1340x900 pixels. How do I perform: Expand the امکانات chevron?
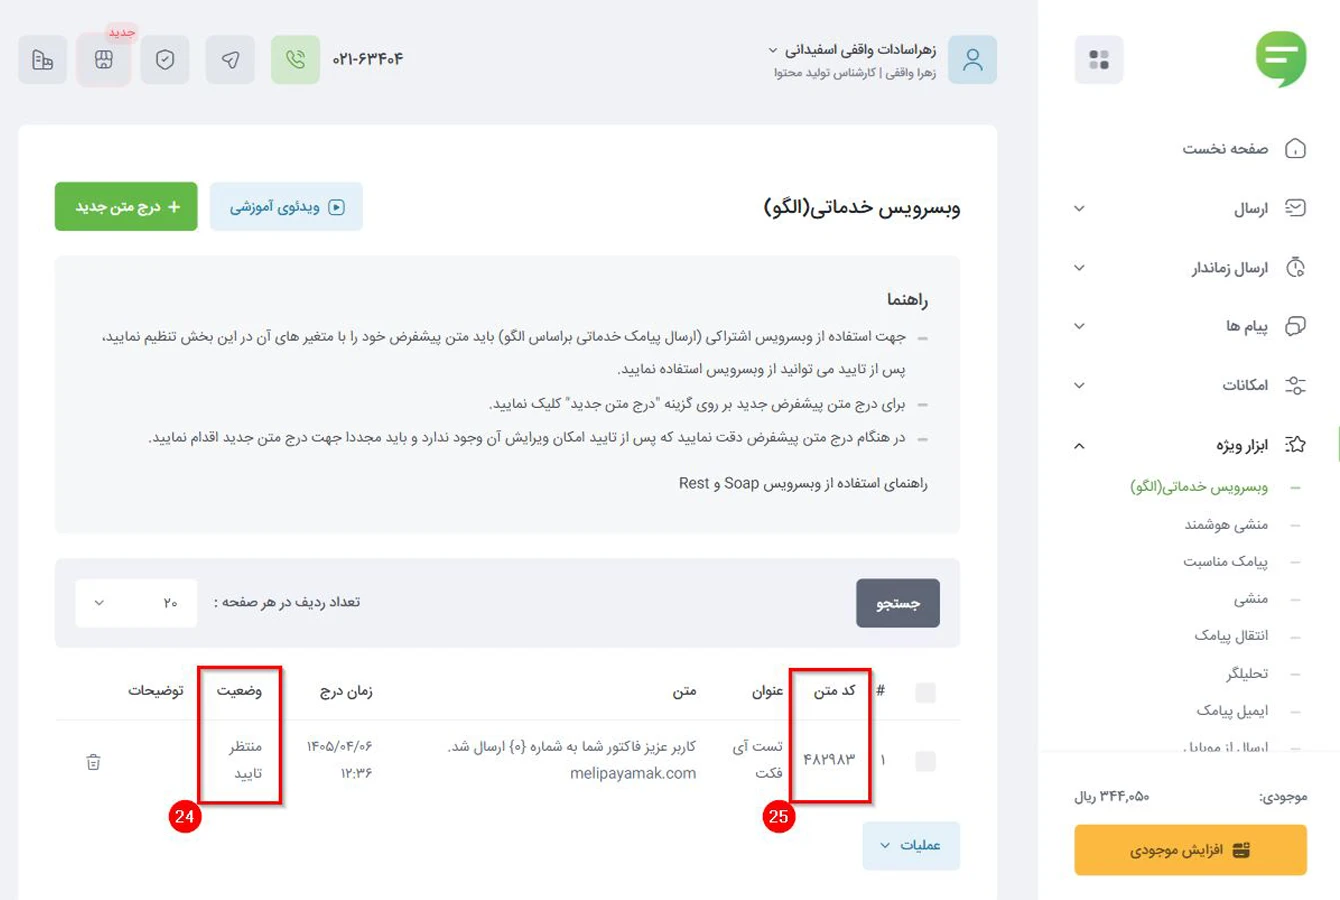1079,385
